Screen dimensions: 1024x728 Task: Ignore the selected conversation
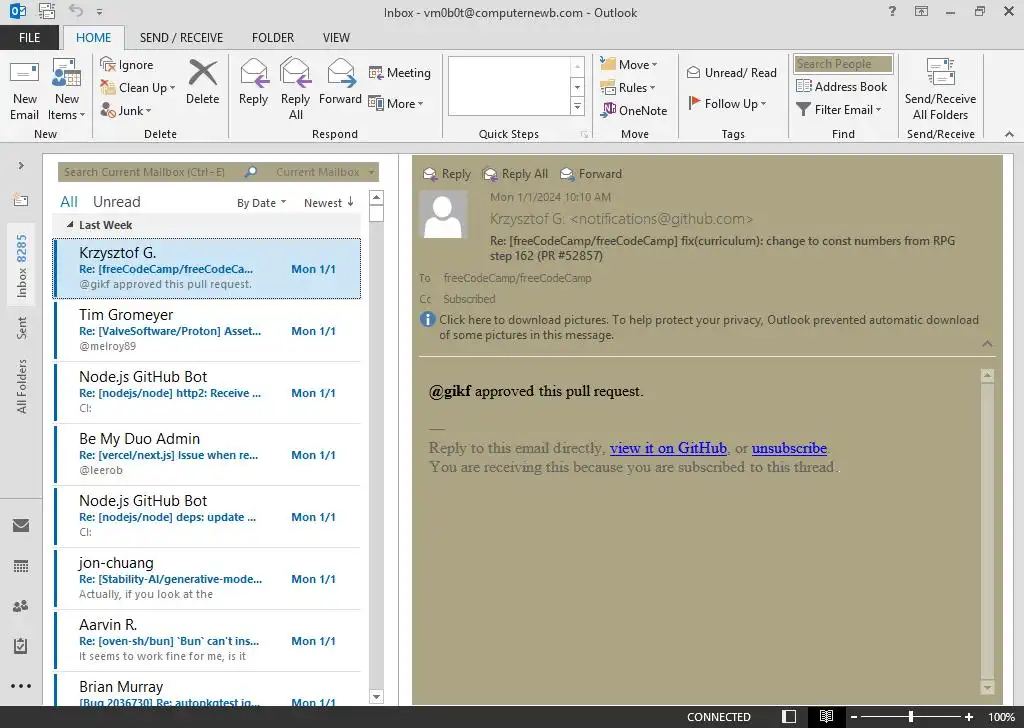[127, 65]
